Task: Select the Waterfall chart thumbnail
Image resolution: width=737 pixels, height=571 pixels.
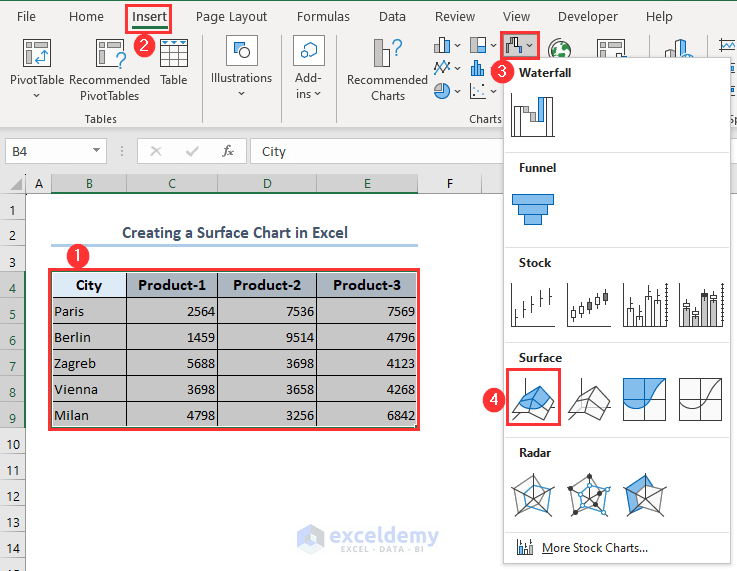Action: [533, 116]
